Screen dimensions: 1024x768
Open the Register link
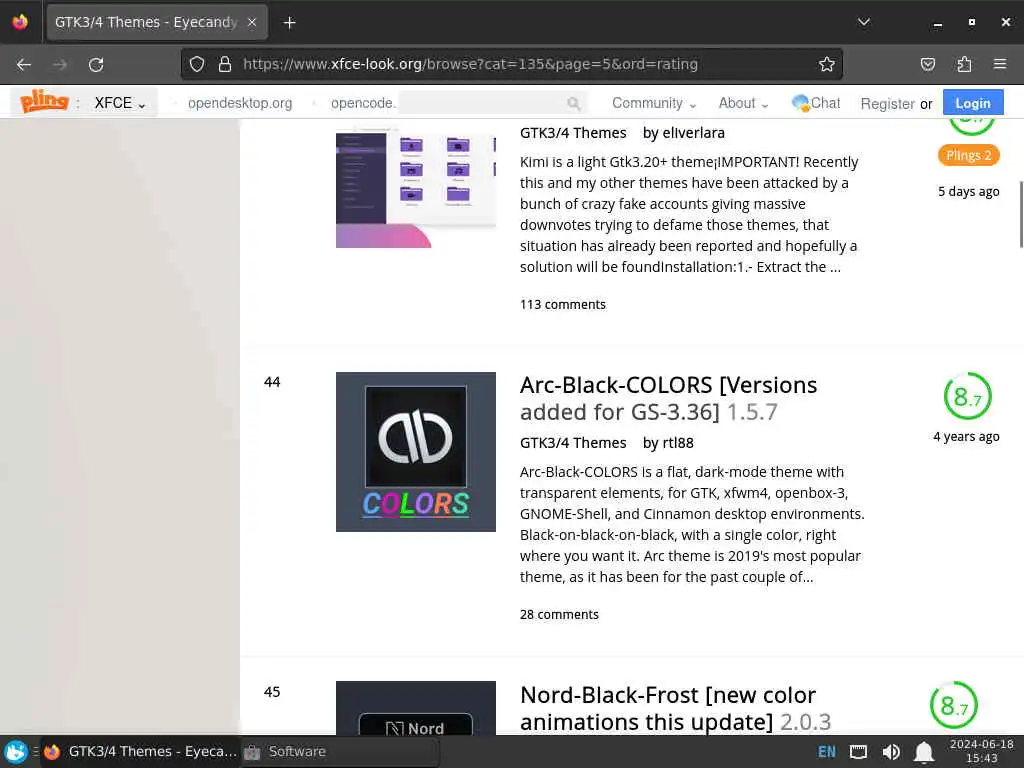tap(887, 104)
